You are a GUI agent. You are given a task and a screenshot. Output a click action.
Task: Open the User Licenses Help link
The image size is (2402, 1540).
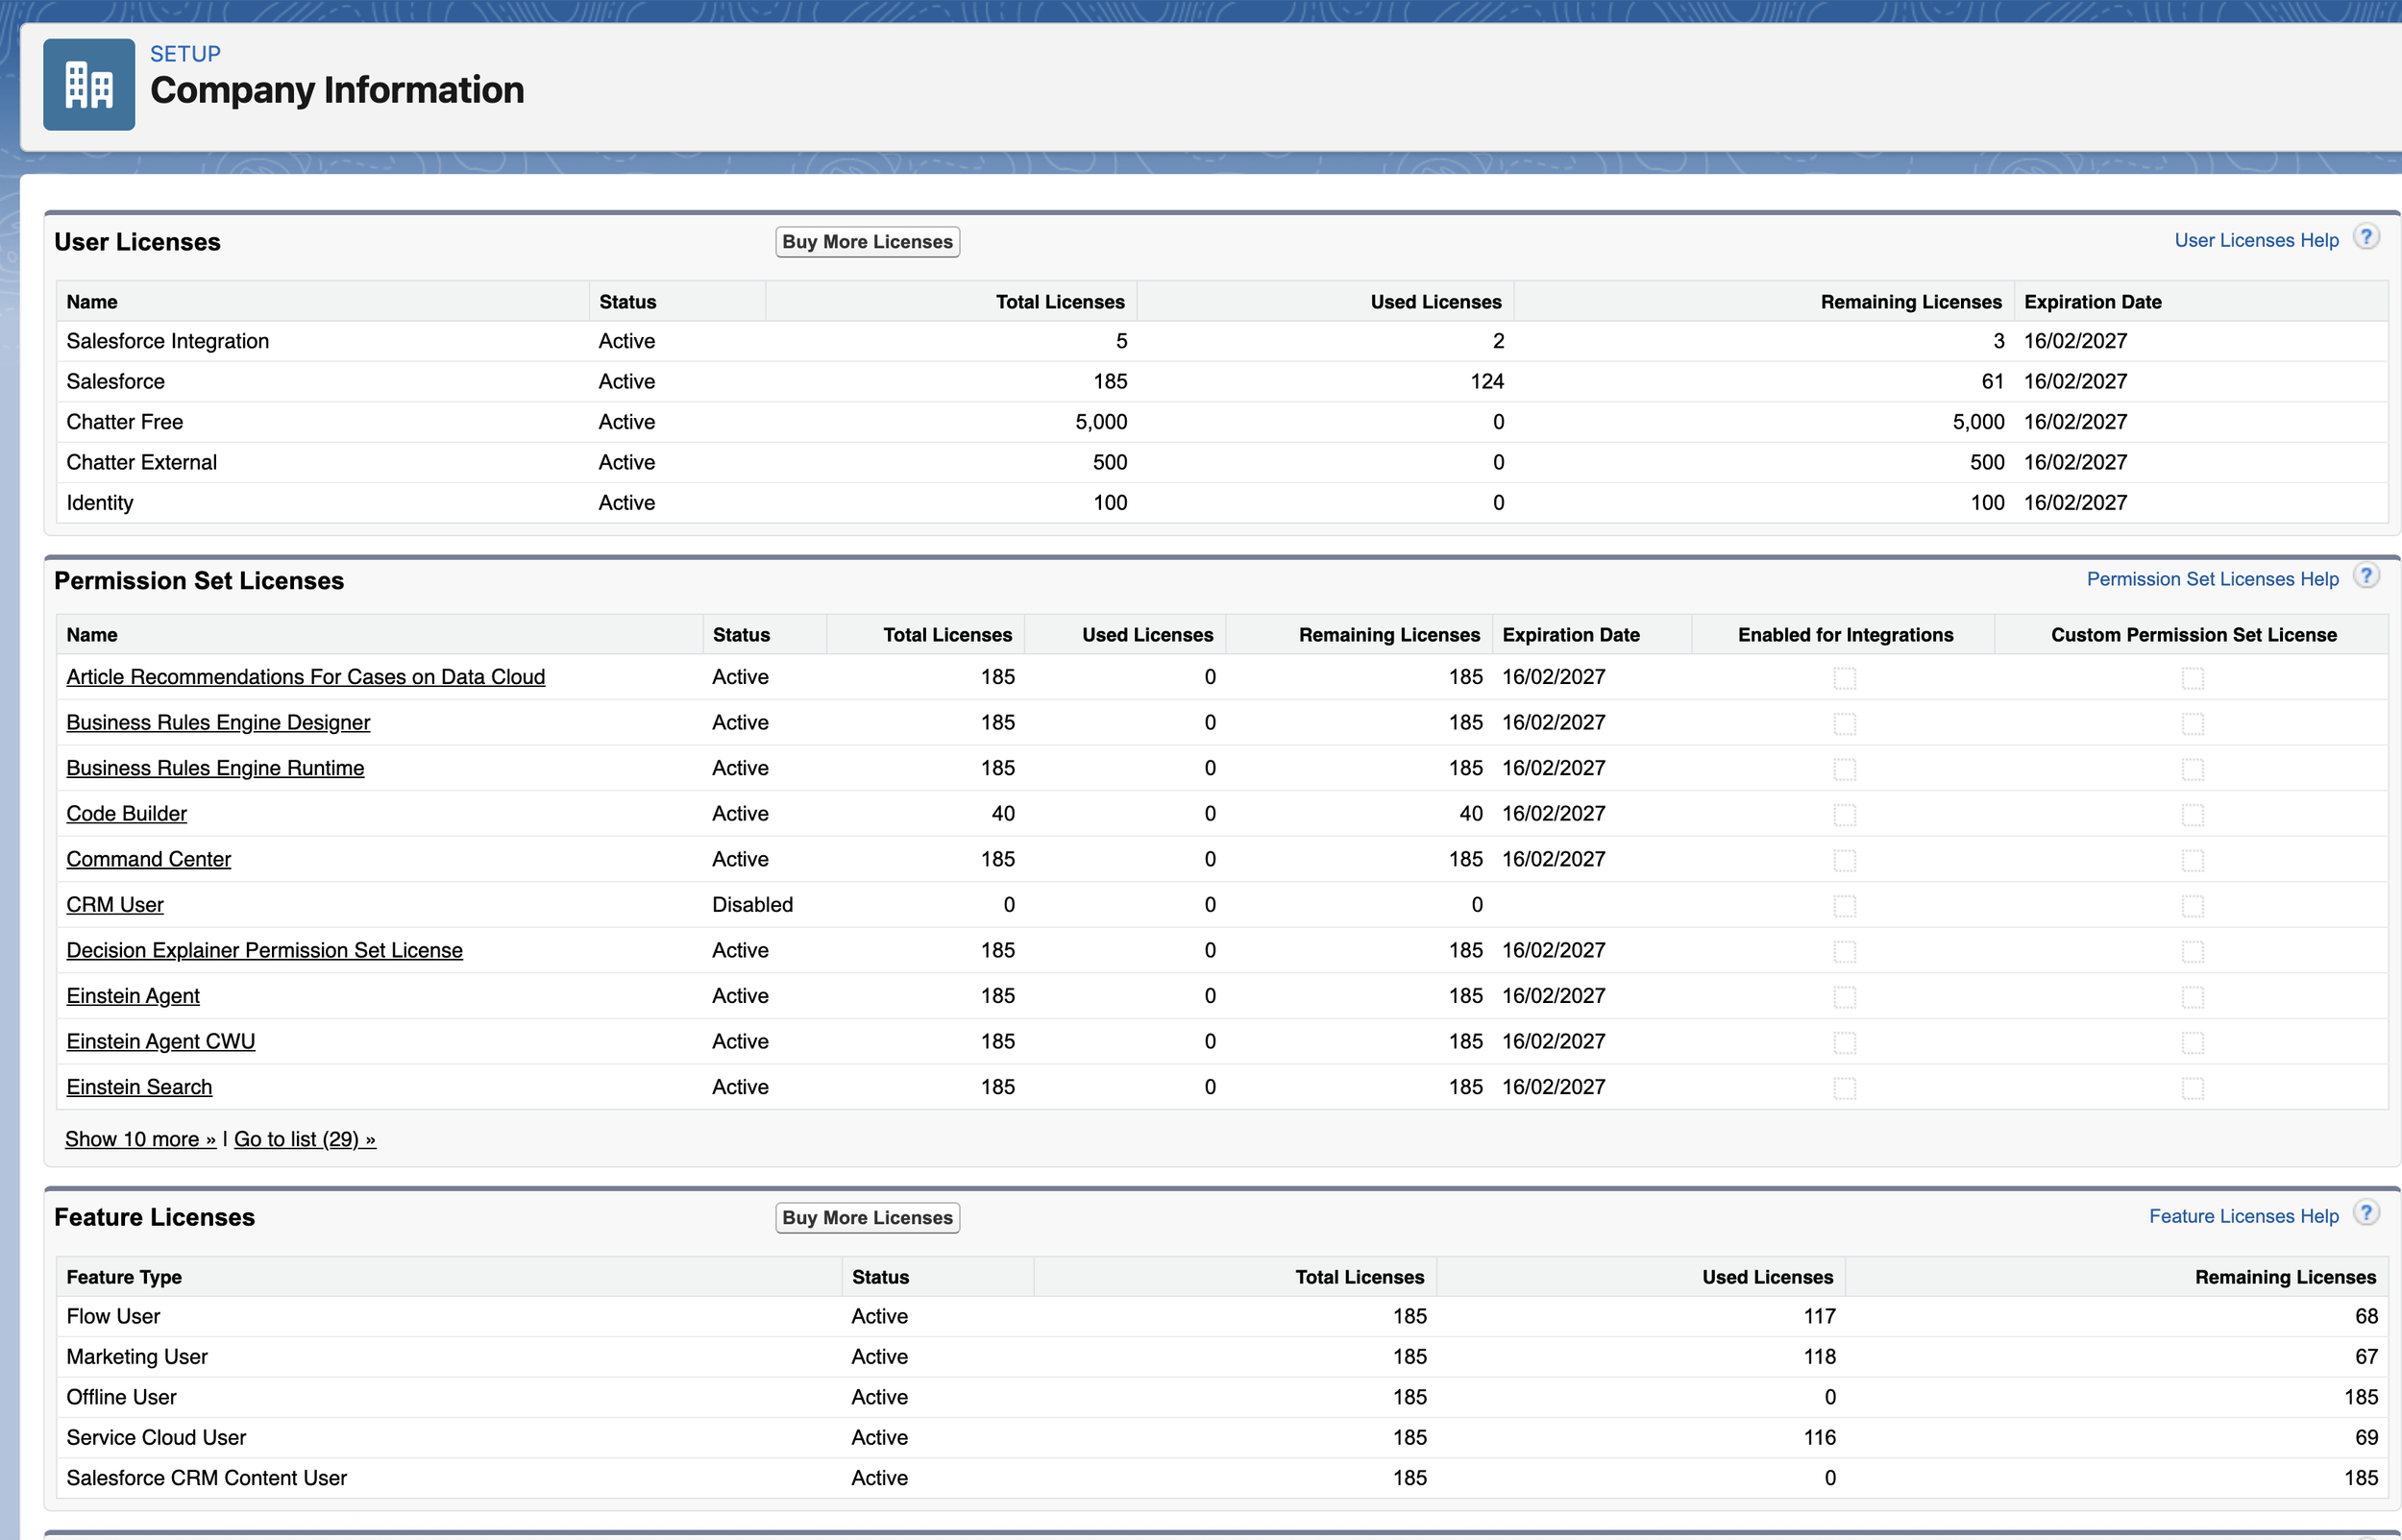click(x=2256, y=240)
